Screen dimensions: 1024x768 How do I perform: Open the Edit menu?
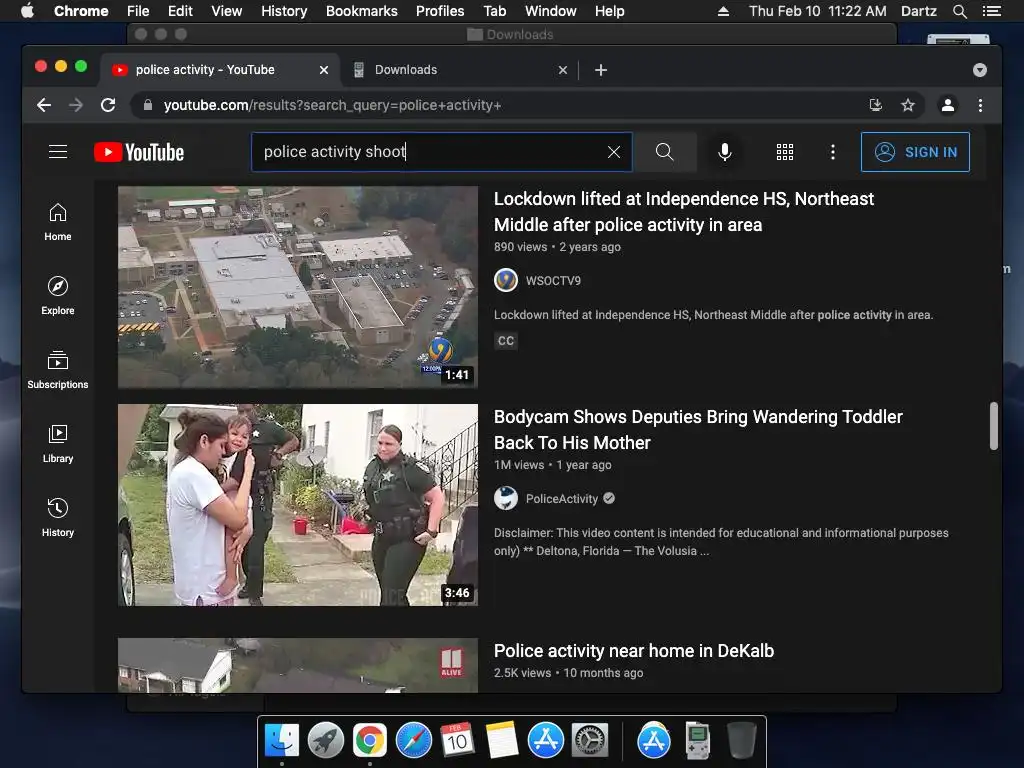click(180, 11)
